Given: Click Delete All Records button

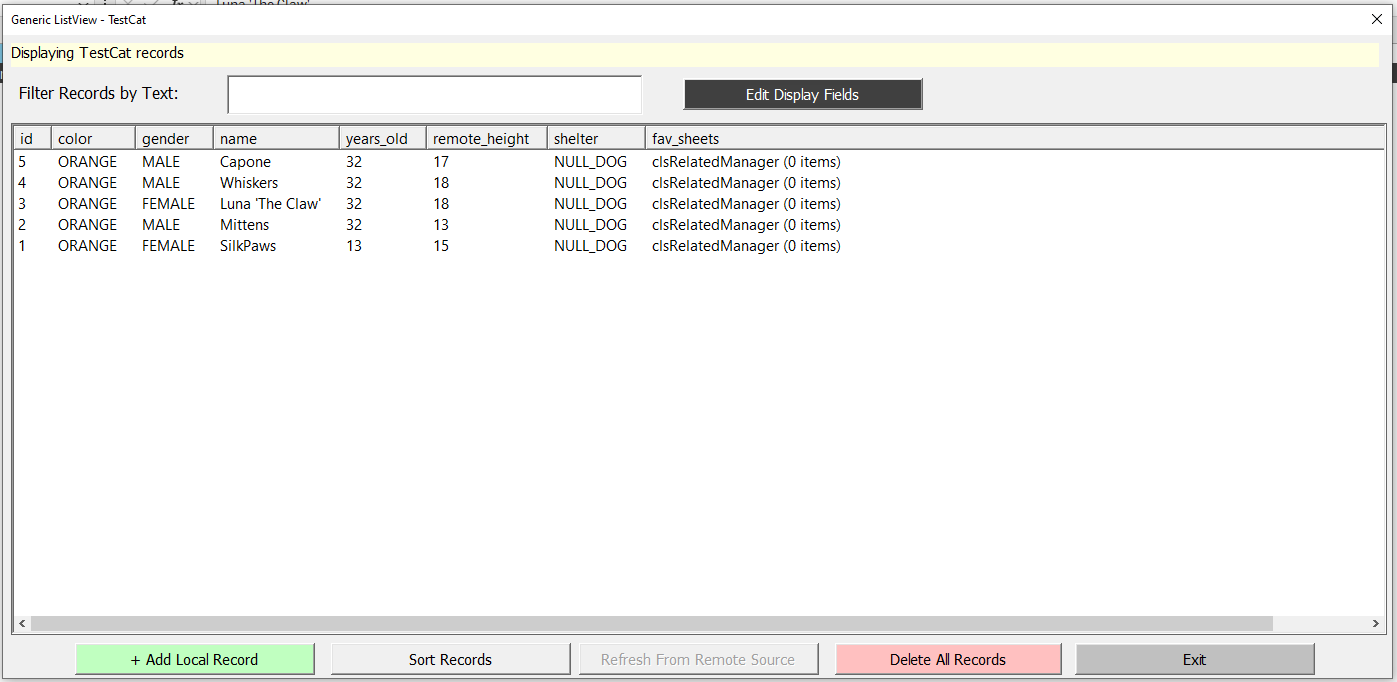Looking at the screenshot, I should pos(948,660).
